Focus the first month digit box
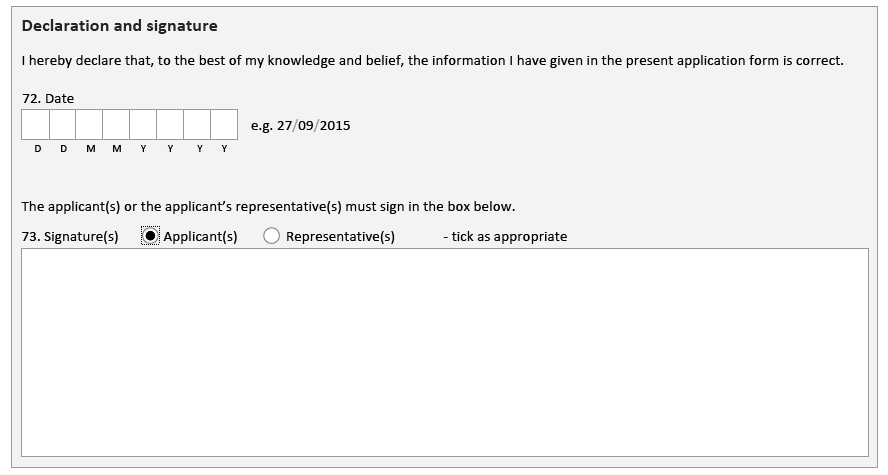The width and height of the screenshot is (888, 475). (x=90, y=125)
